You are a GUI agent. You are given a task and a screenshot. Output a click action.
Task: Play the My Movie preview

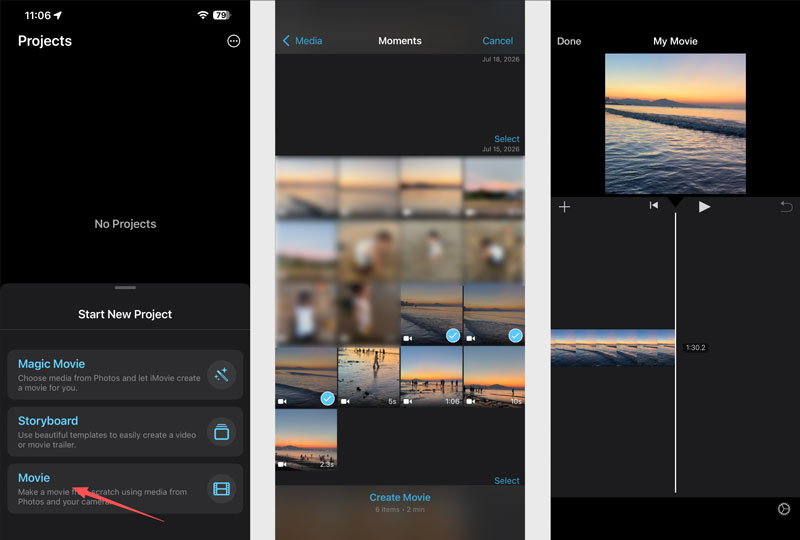(704, 207)
